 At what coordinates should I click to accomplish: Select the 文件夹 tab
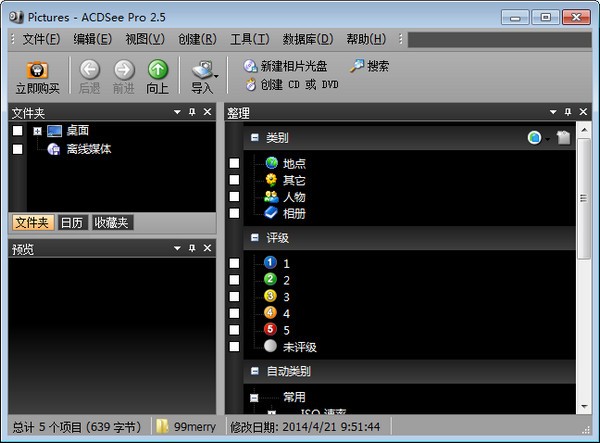33,223
